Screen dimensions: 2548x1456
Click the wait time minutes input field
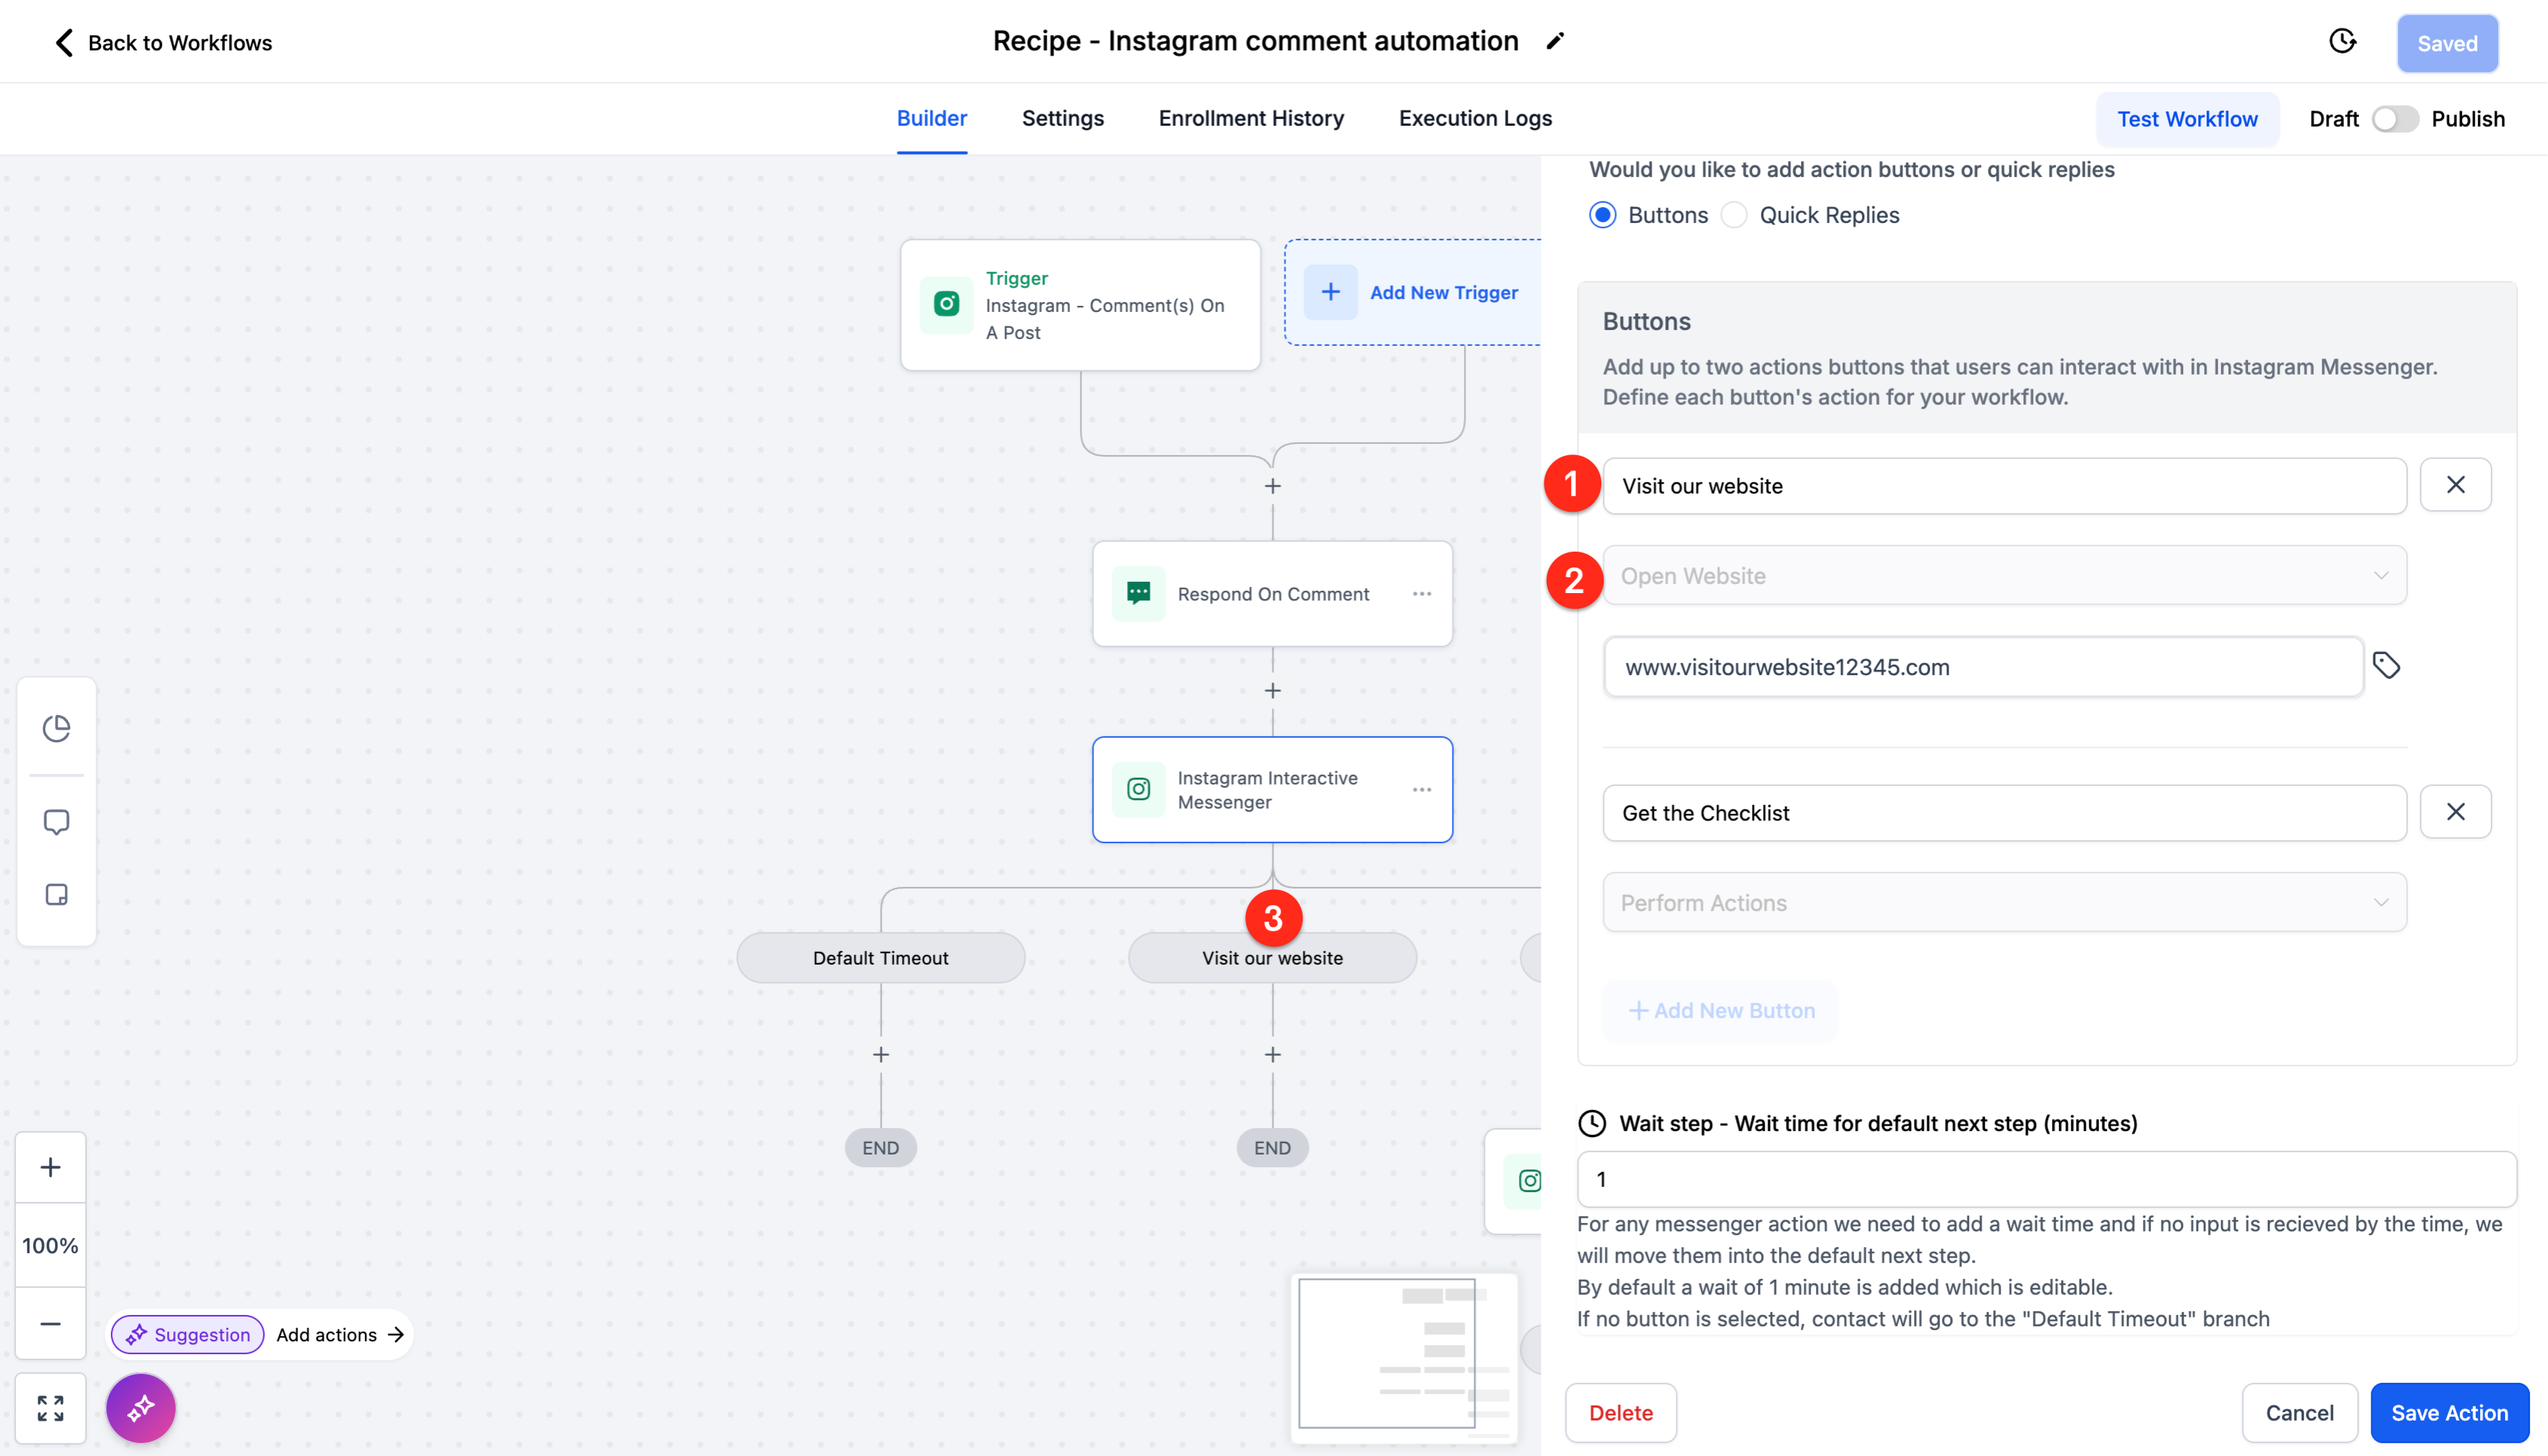coord(2046,1179)
